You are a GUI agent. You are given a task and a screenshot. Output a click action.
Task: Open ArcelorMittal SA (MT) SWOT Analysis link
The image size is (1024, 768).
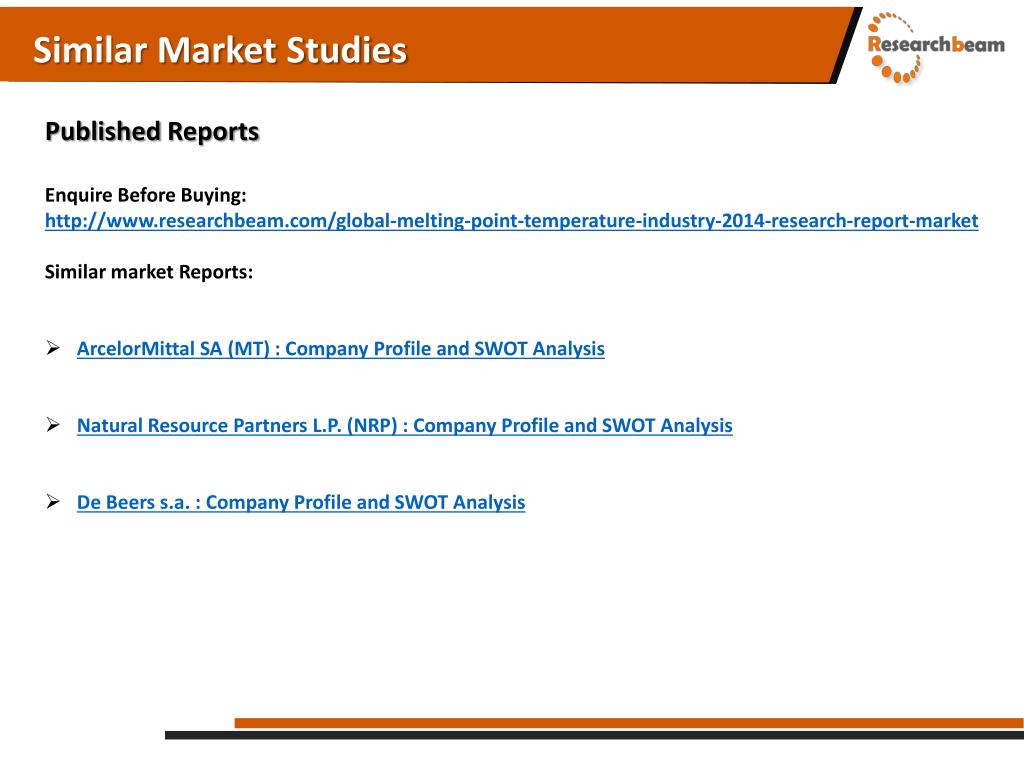(x=340, y=349)
